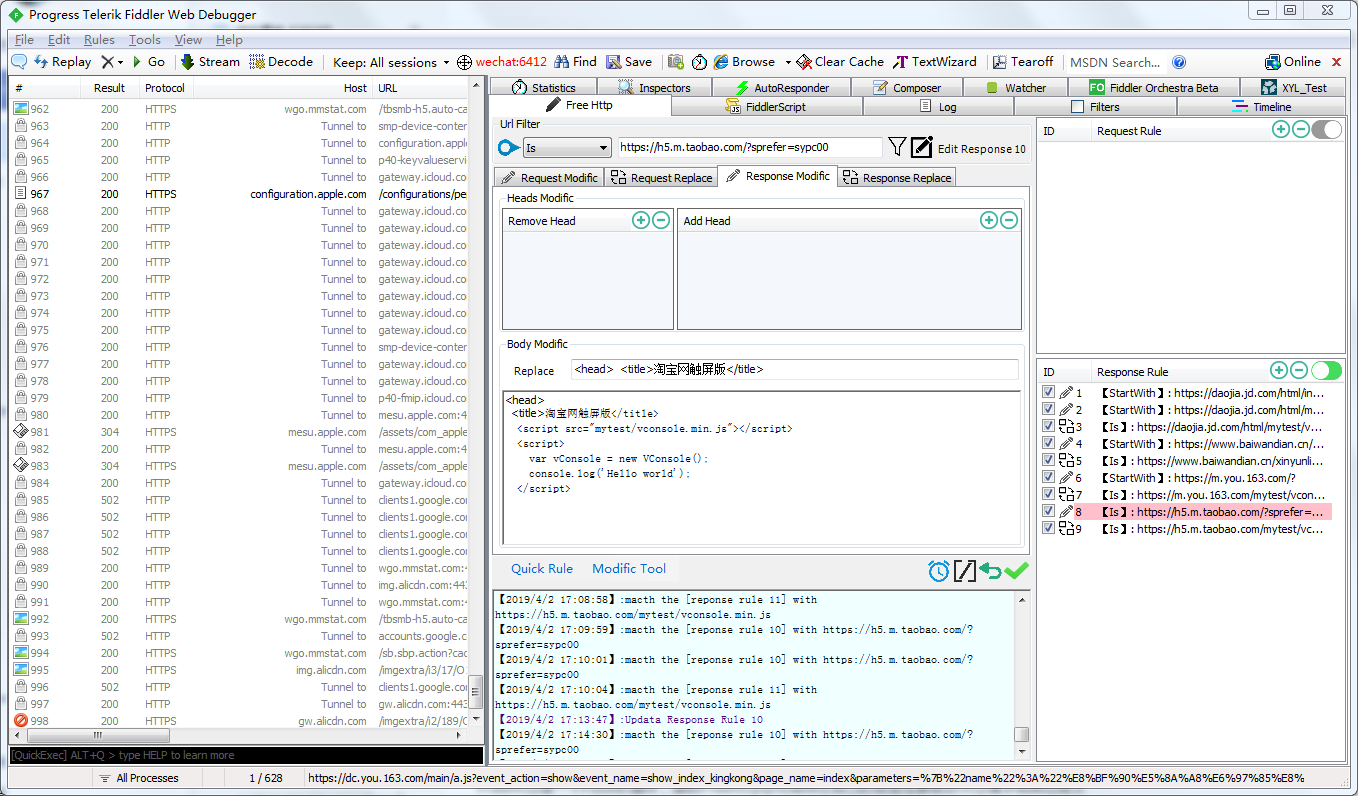Open the Url Filter match-type 'Is' dropdown
Image resolution: width=1358 pixels, height=796 pixels.
pyautogui.click(x=566, y=148)
